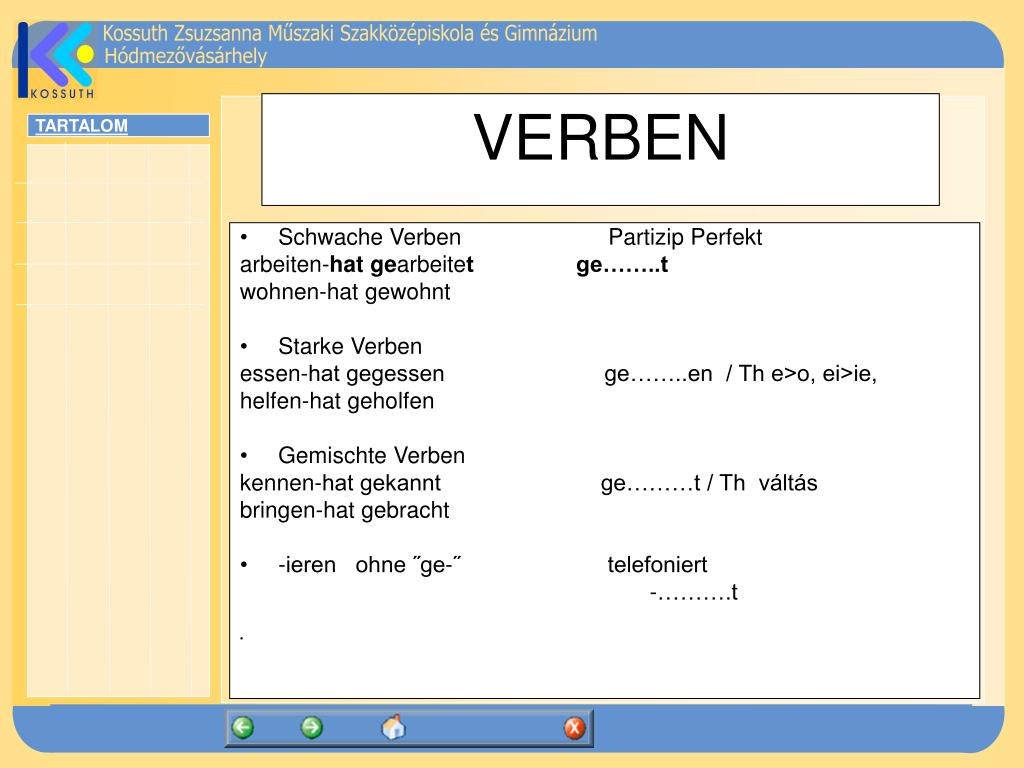
Task: Click the VERBEN title box
Action: 600,150
